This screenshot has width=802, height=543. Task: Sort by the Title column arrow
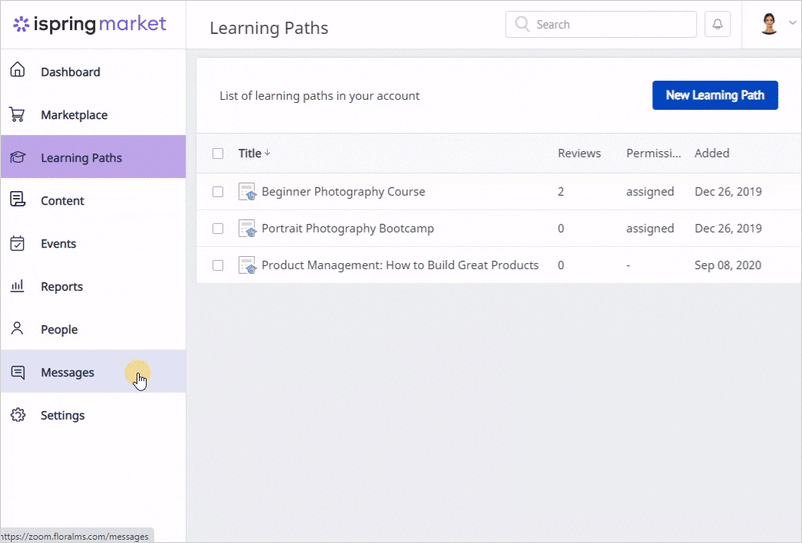point(268,153)
